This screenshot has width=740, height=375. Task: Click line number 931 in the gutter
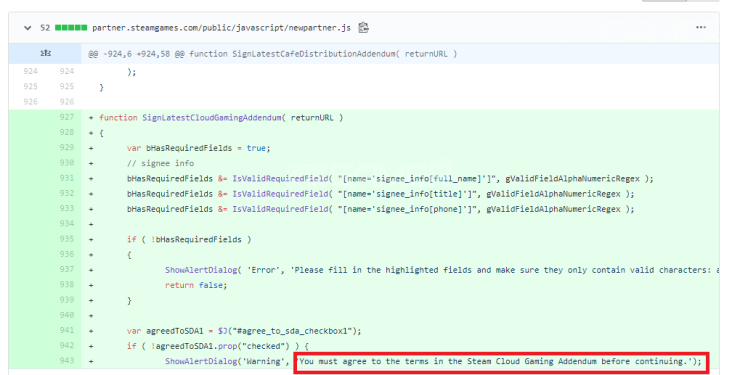click(67, 178)
